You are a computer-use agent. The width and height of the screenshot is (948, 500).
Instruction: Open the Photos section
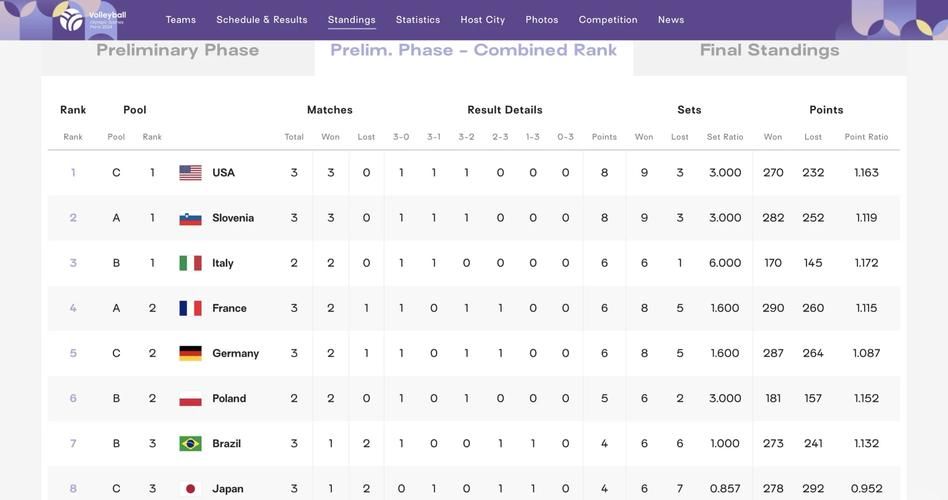(x=542, y=20)
